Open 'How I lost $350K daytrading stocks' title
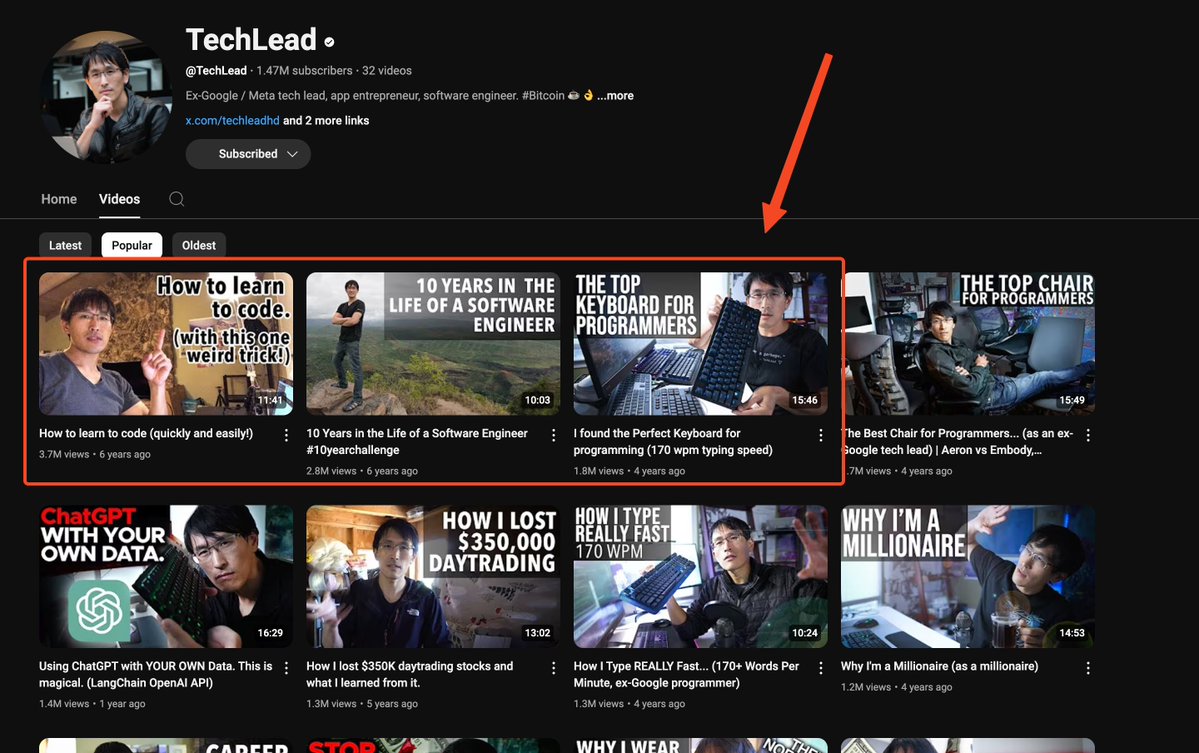 coord(410,674)
